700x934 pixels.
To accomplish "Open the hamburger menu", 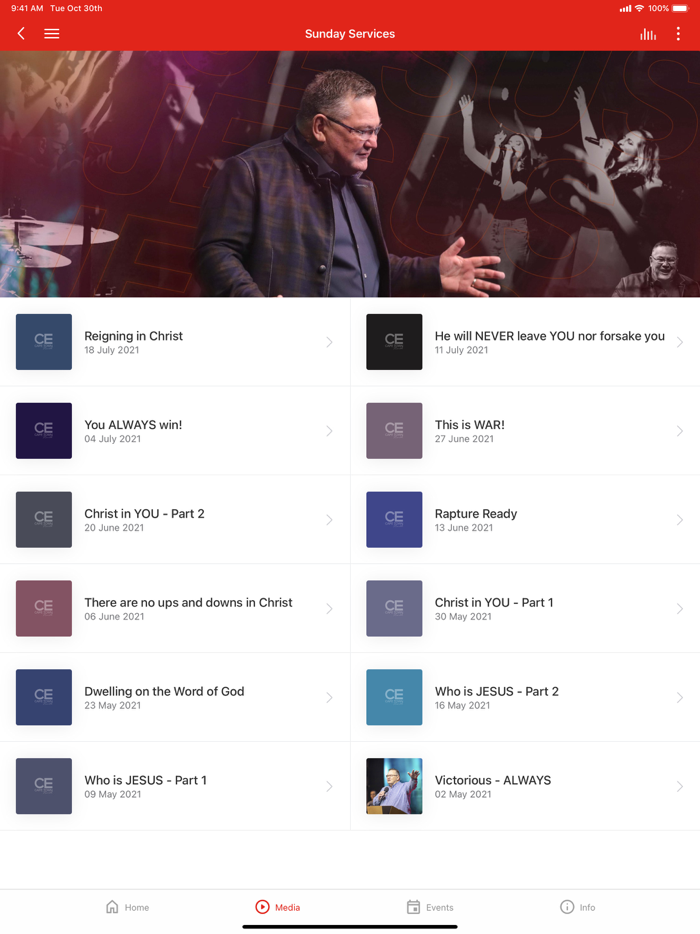I will pyautogui.click(x=52, y=33).
